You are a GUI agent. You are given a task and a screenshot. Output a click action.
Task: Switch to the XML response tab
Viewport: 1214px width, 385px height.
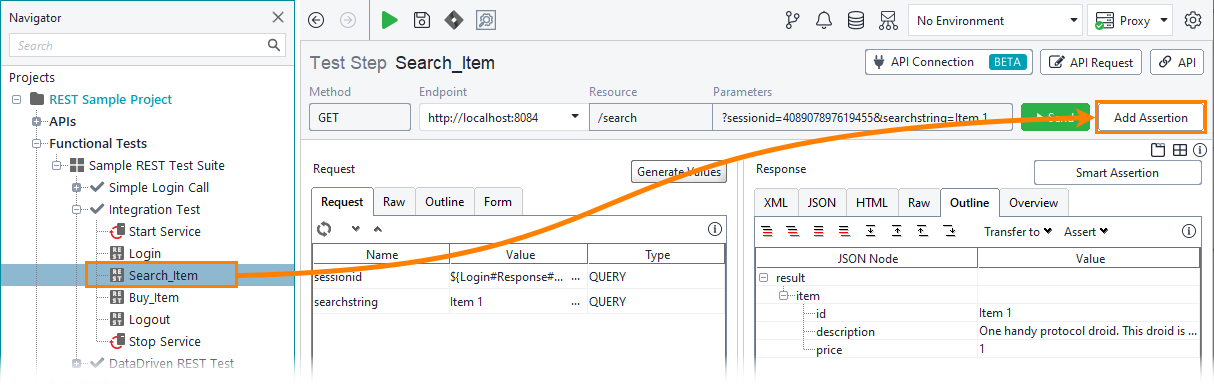coord(775,202)
